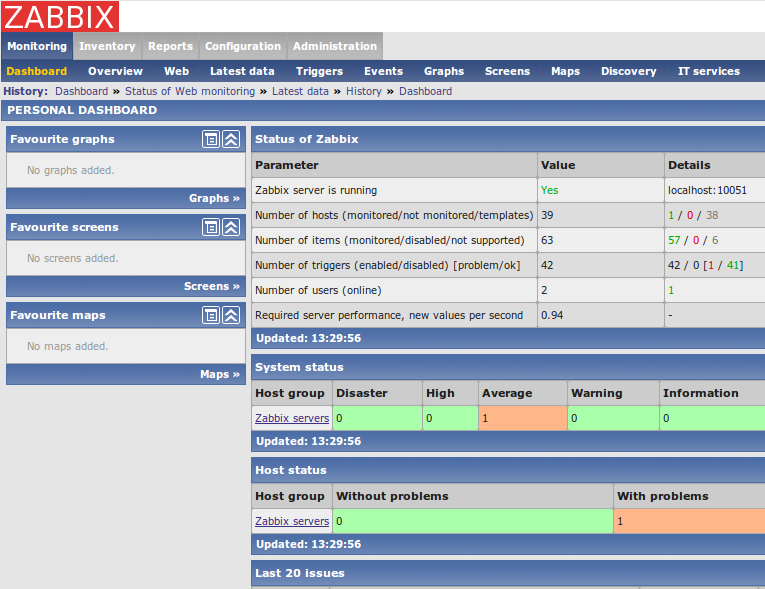Follow the Graphs » link

tap(214, 198)
